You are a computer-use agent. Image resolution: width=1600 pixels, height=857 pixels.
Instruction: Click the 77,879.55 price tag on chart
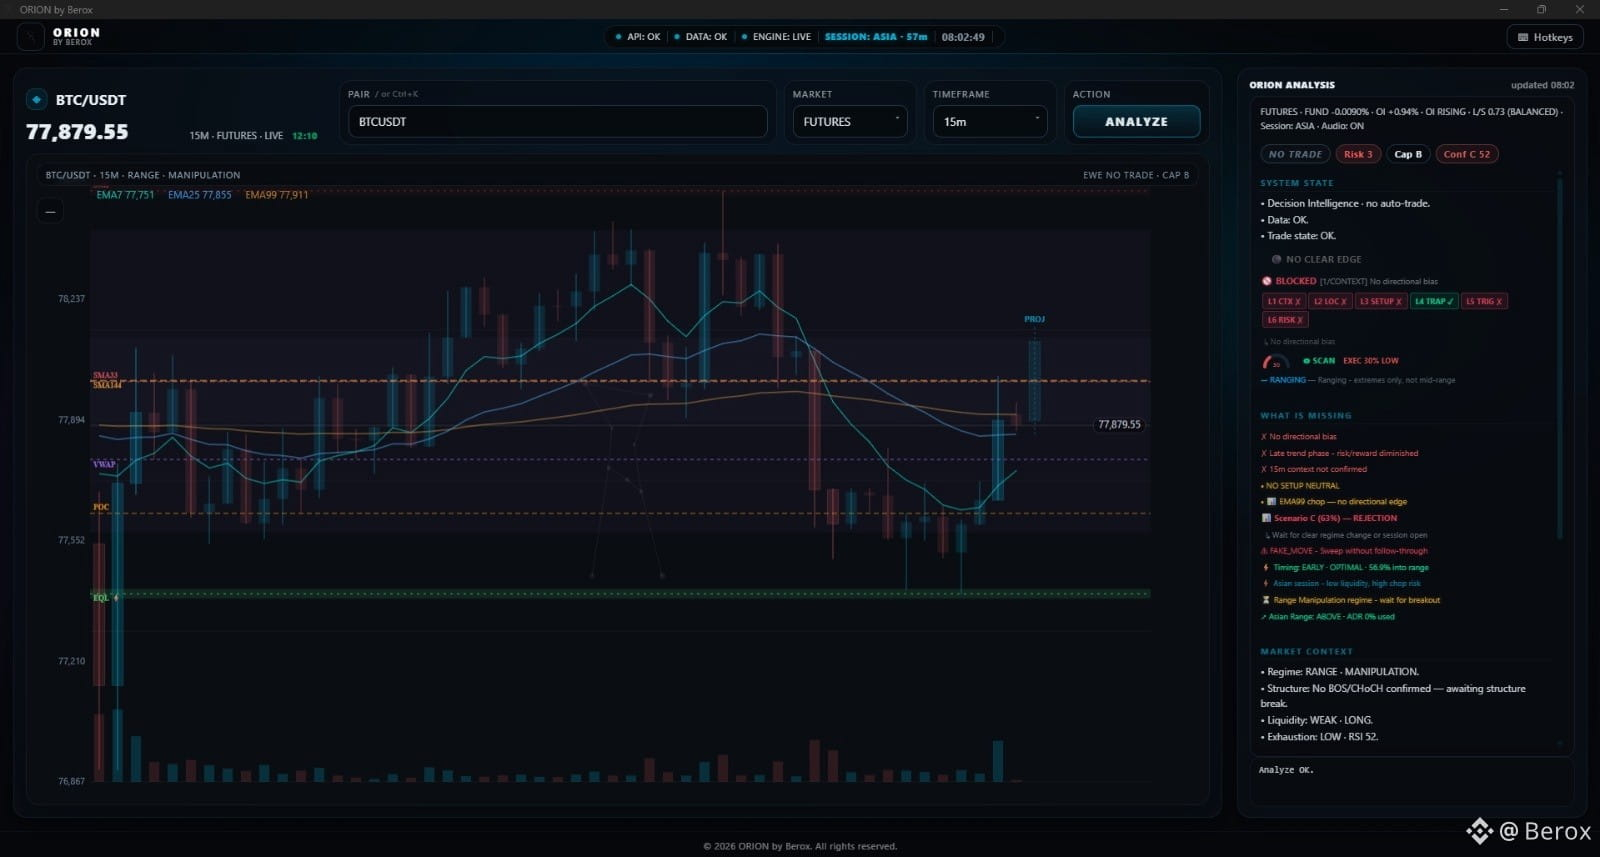[x=1119, y=424]
